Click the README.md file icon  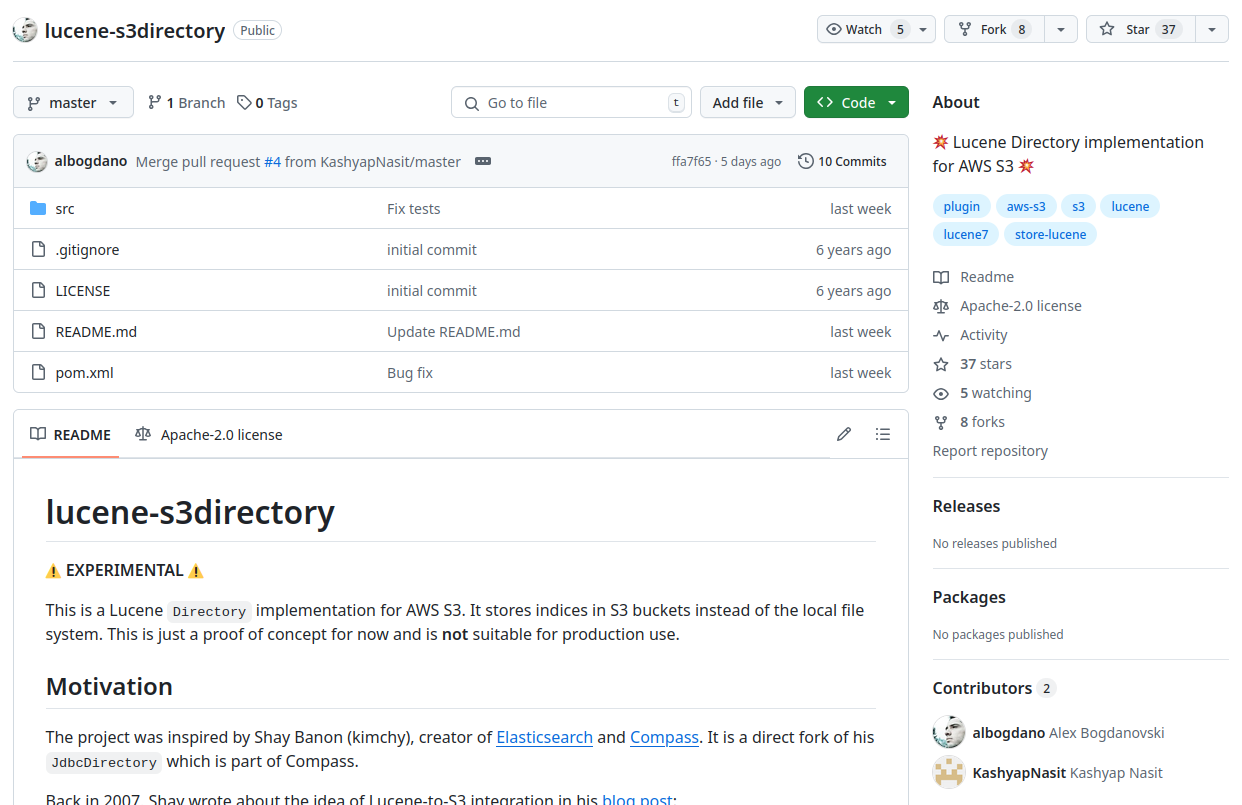tap(38, 331)
